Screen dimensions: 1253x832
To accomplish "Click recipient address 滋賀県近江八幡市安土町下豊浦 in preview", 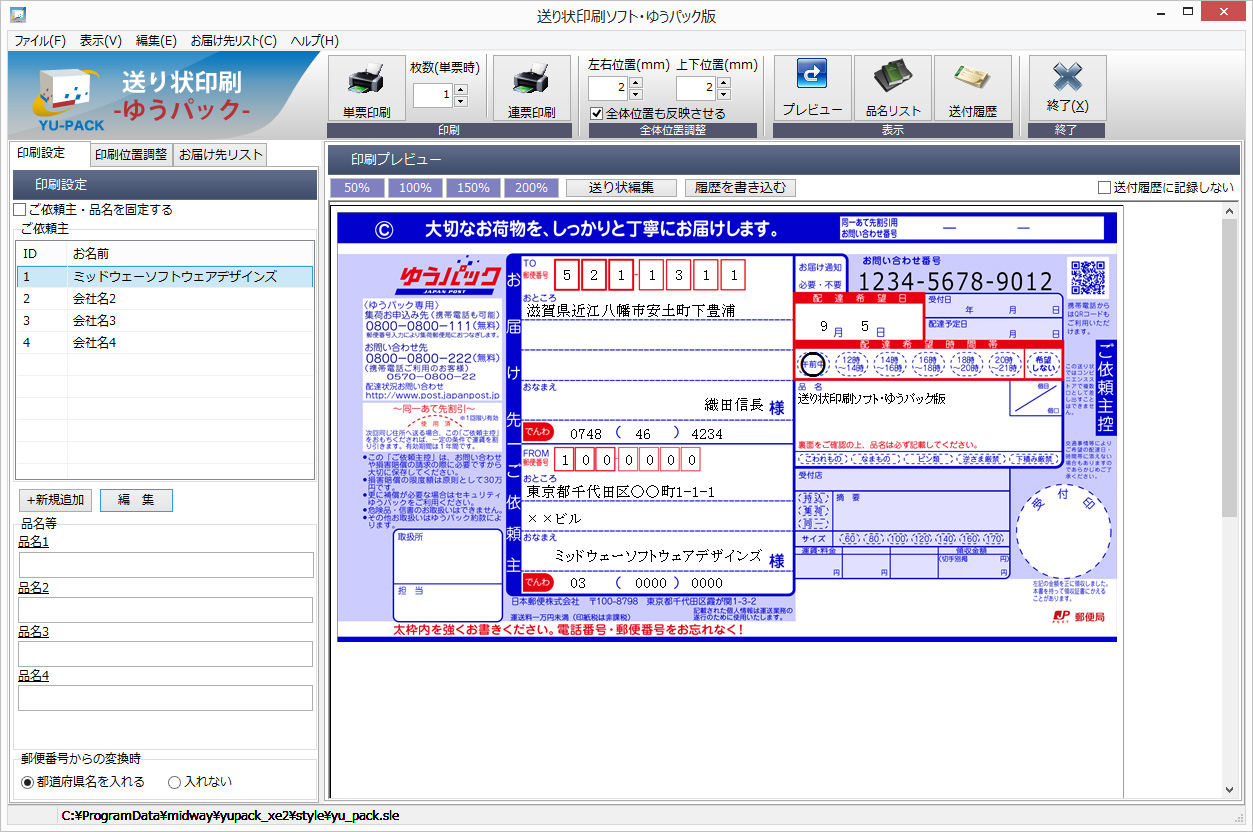I will click(630, 311).
